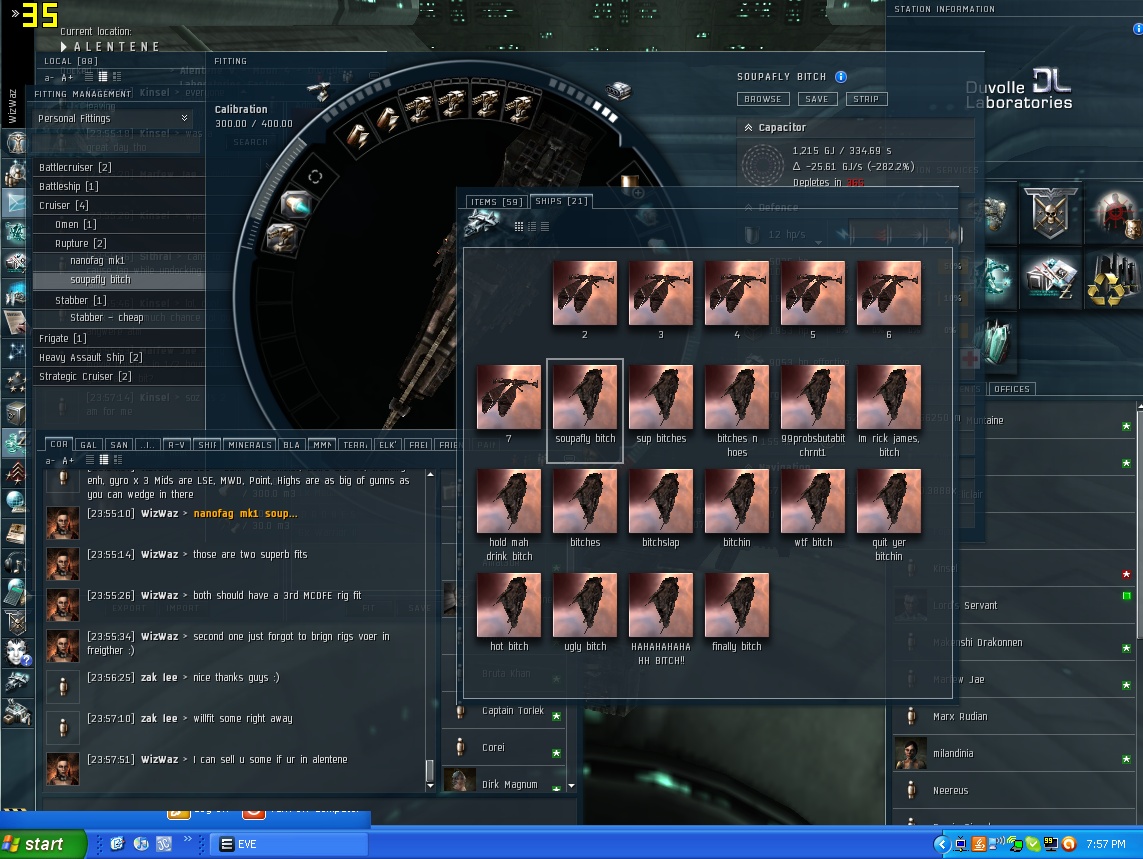The height and width of the screenshot is (859, 1143).
Task: Open the masked face Help sidebar icon
Action: click(16, 652)
